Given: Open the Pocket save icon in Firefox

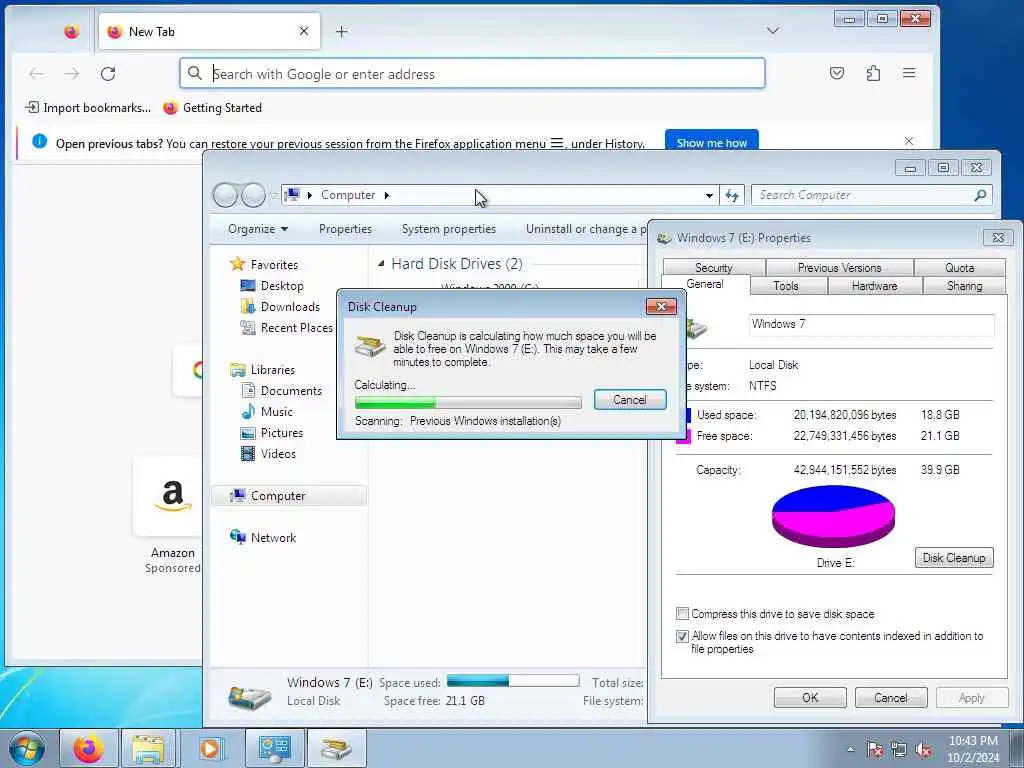Looking at the screenshot, I should tap(837, 73).
